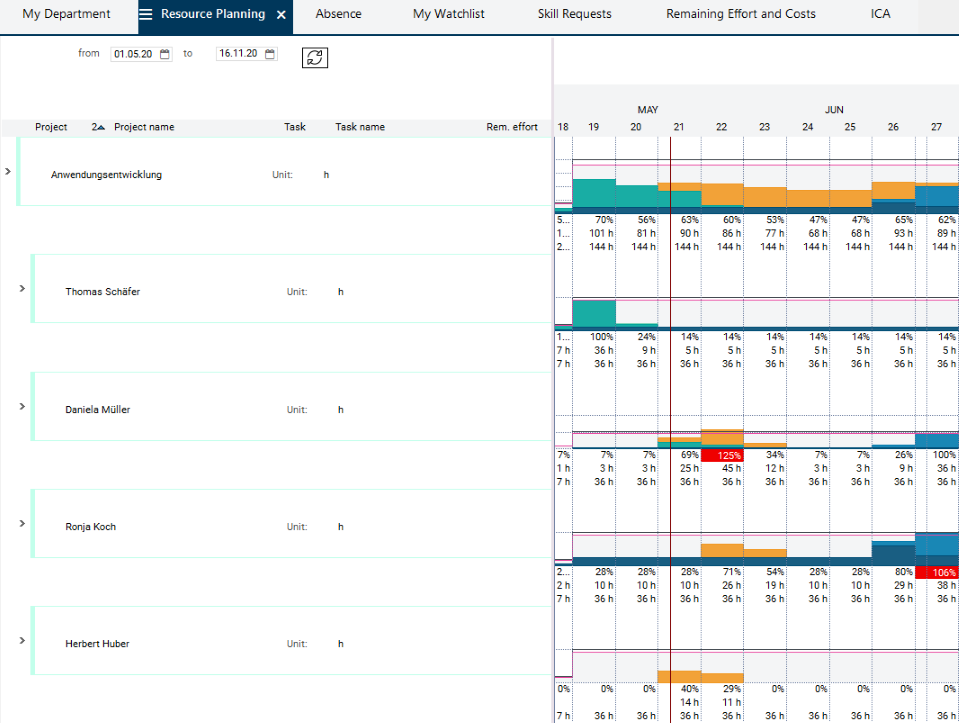Viewport: 959px width, 723px height.
Task: Expand the Ronja Koch row
Action: click(x=22, y=523)
